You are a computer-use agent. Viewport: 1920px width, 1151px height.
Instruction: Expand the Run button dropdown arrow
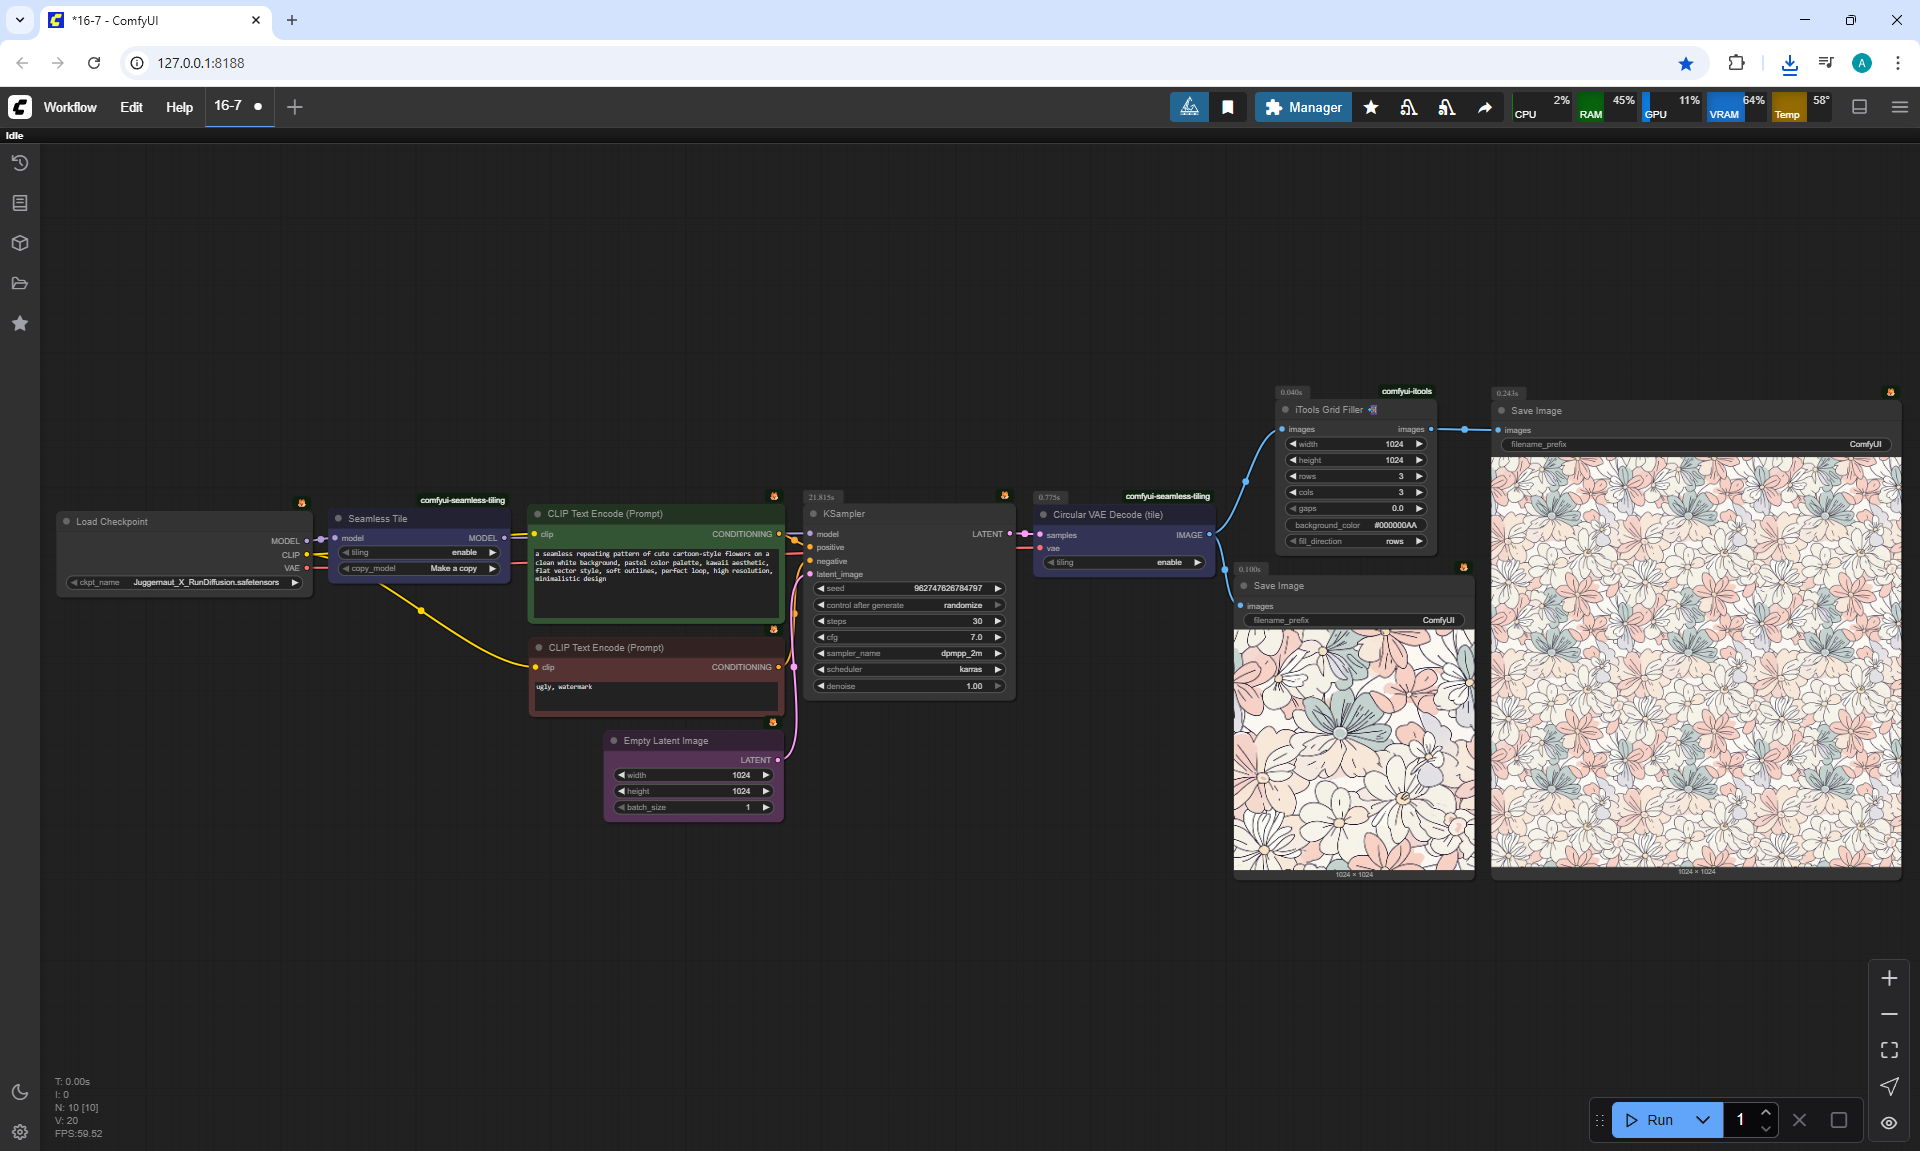[x=1702, y=1120]
